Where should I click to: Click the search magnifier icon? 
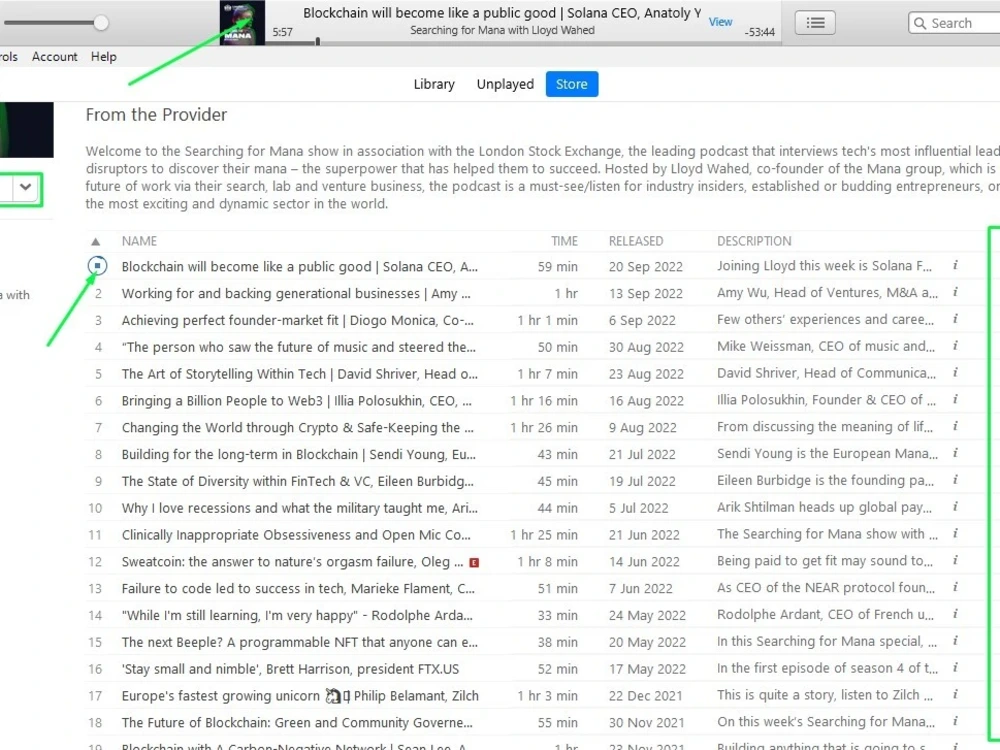pos(920,24)
